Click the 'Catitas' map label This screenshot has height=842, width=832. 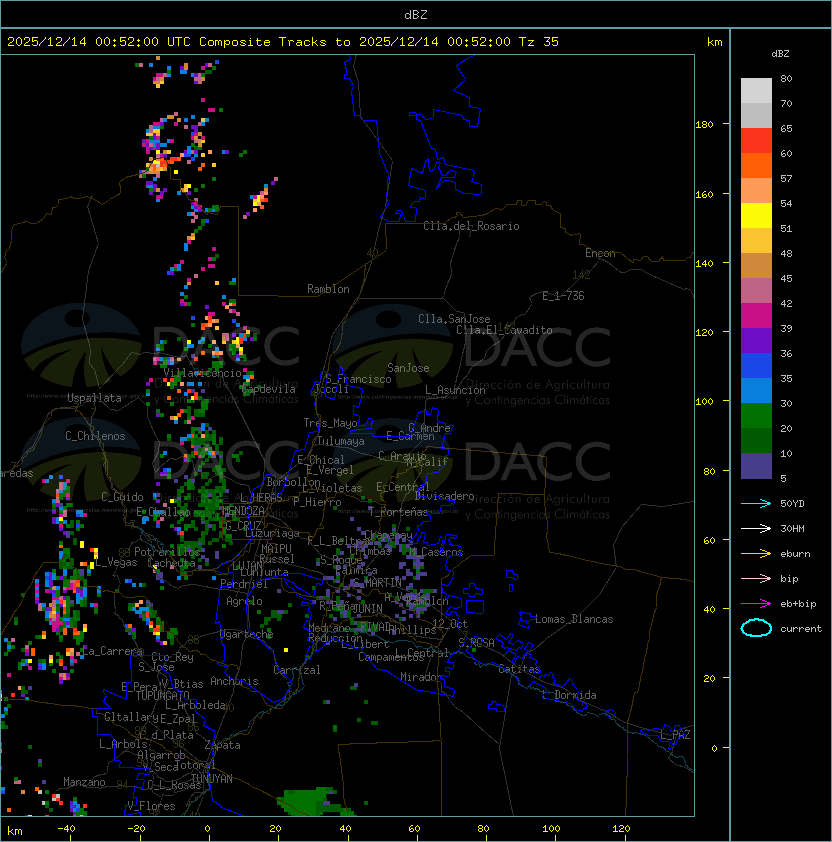point(519,669)
